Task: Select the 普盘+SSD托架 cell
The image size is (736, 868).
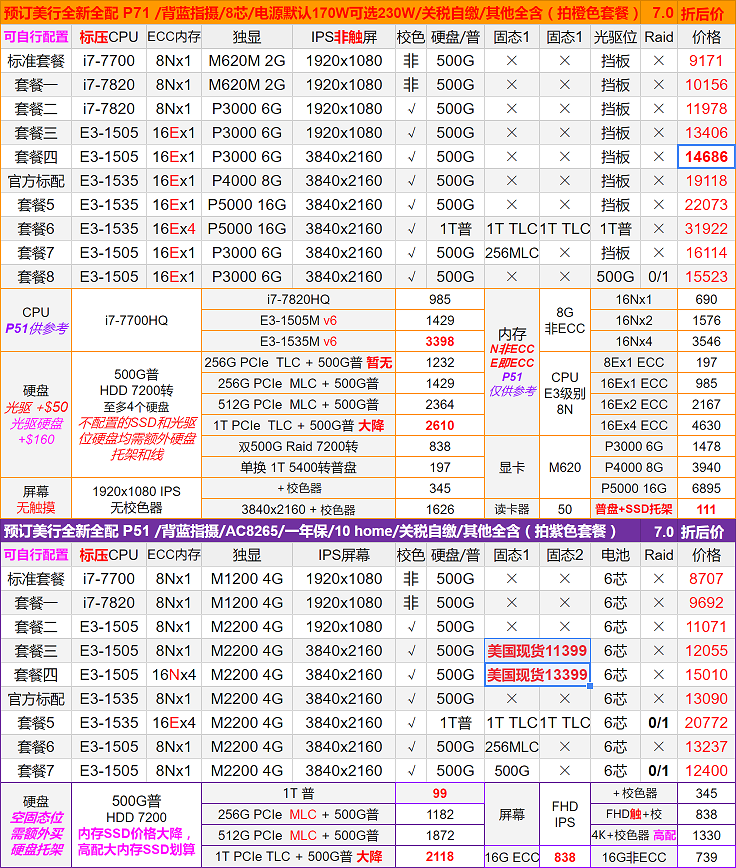Action: tap(634, 509)
